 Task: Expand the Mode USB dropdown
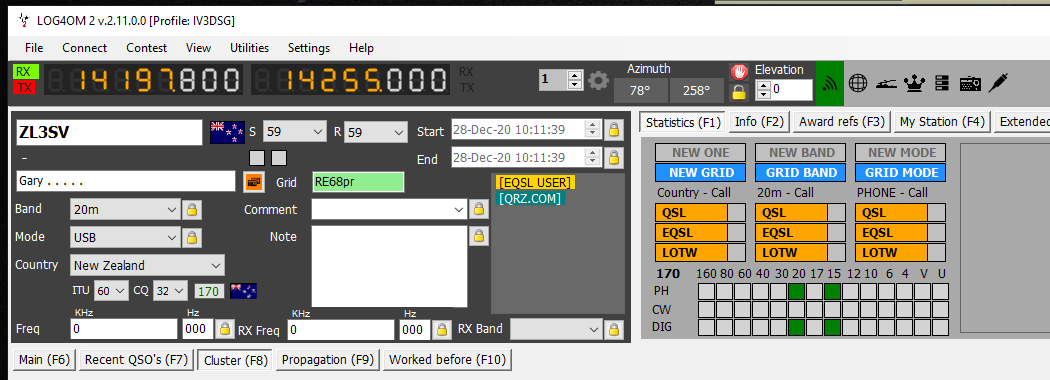(x=125, y=237)
